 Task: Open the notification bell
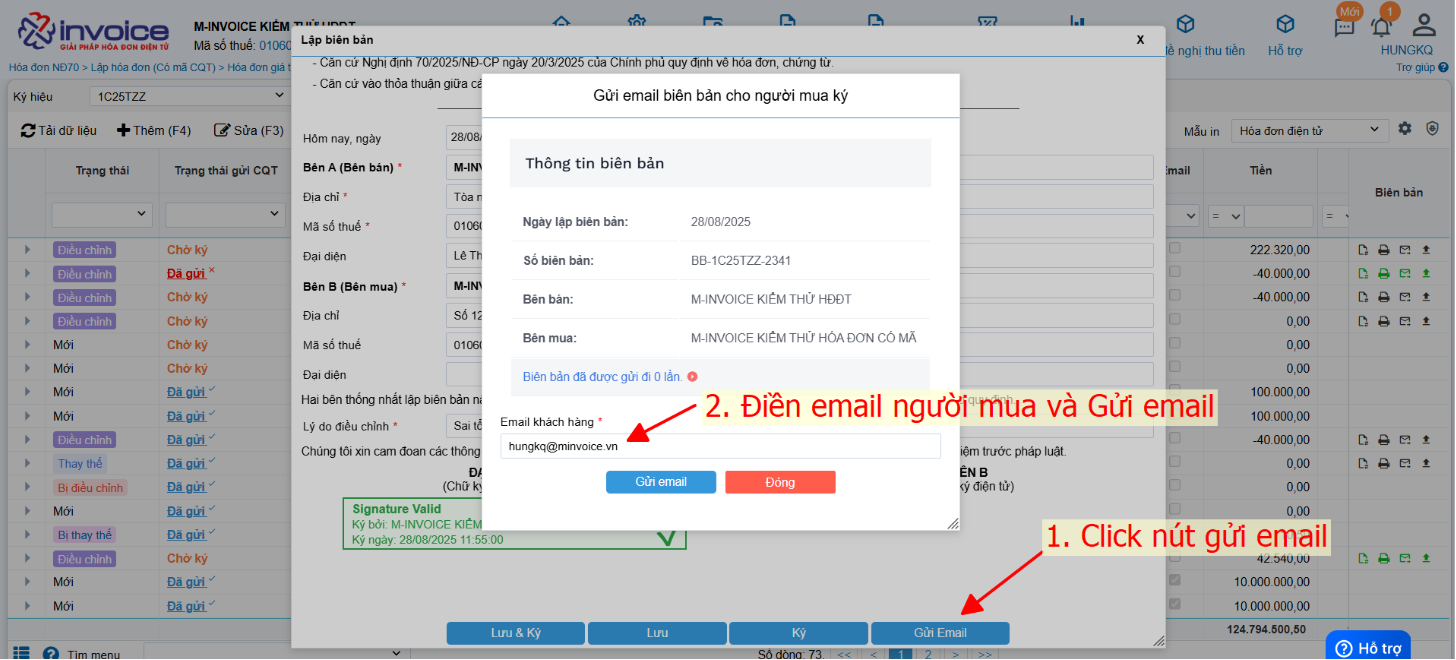(1382, 27)
